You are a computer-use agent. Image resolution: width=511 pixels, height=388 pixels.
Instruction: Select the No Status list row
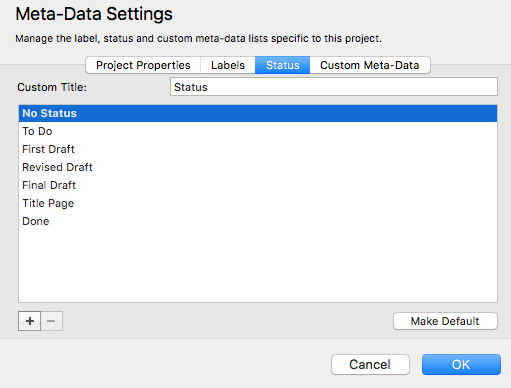[258, 113]
